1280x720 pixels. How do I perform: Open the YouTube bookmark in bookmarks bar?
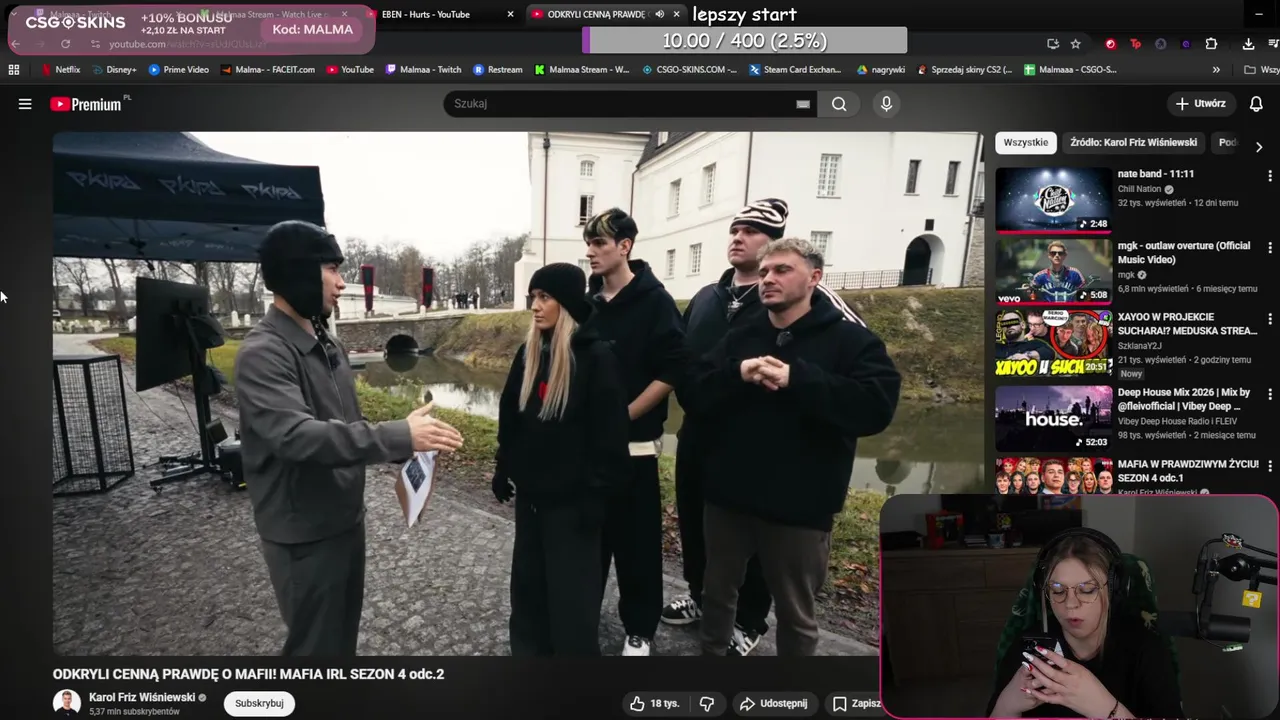coord(350,70)
